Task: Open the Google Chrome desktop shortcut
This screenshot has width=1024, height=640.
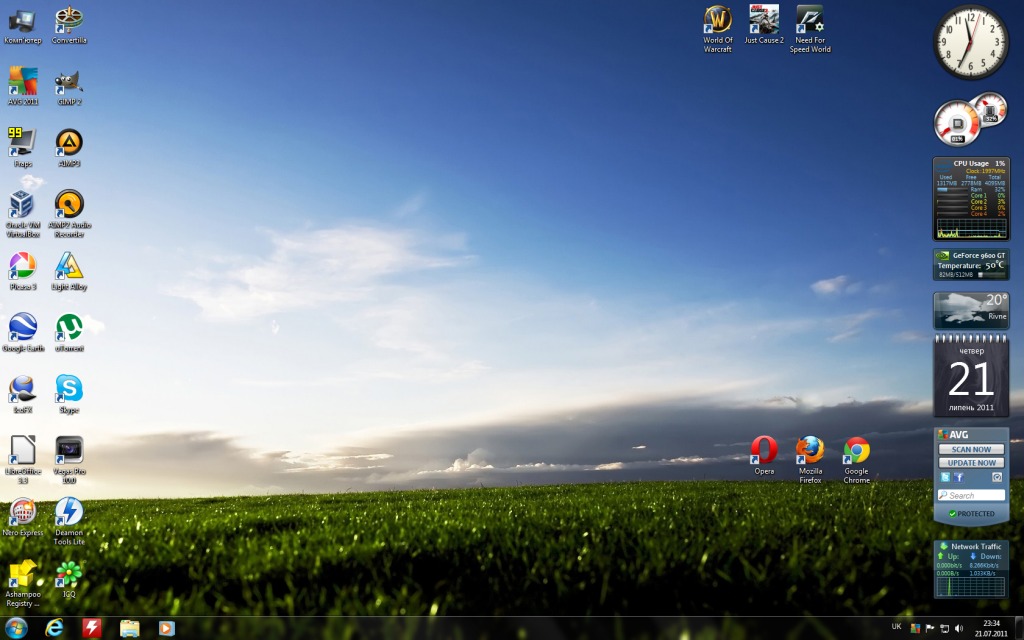Action: pyautogui.click(x=856, y=460)
